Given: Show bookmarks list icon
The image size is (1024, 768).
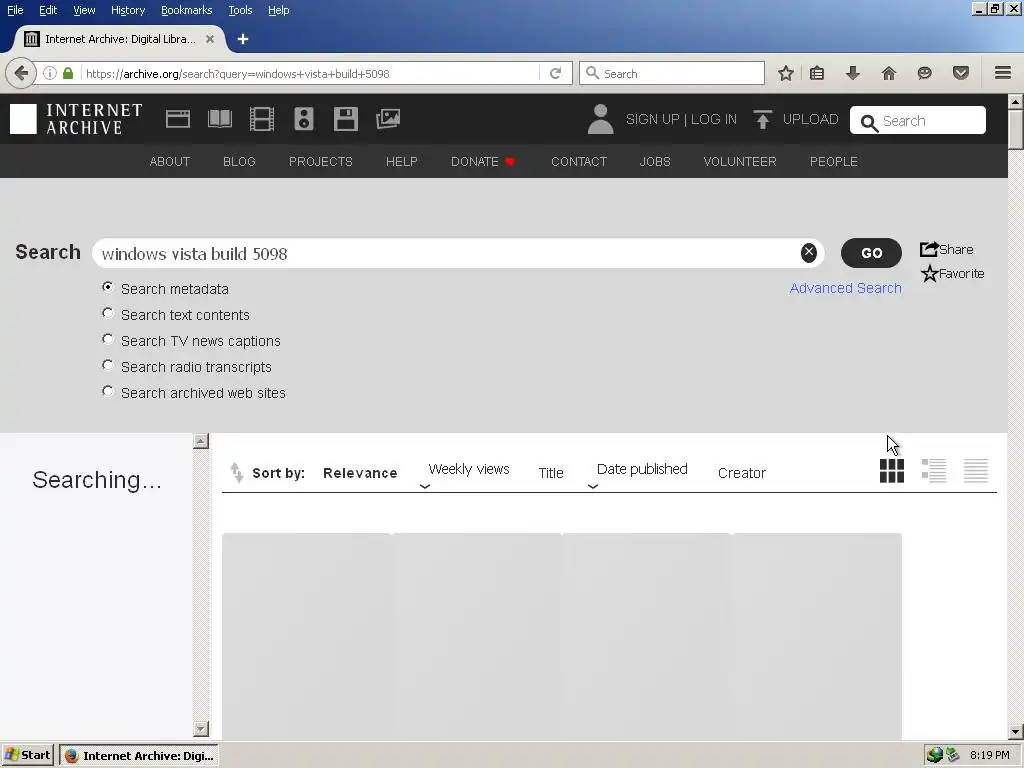Looking at the screenshot, I should point(817,73).
